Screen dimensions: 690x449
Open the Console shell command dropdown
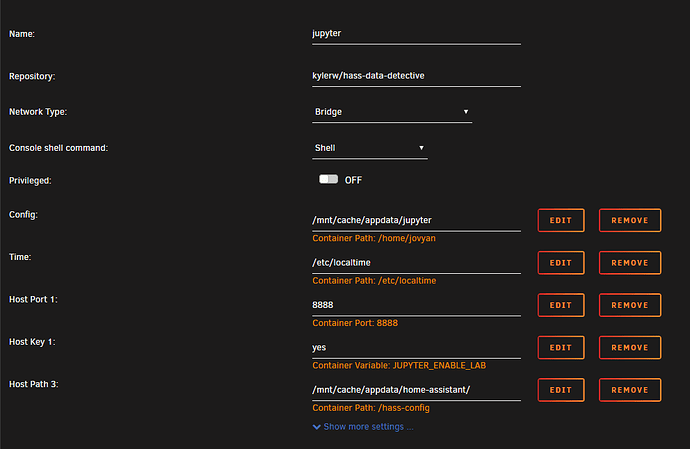pos(370,148)
